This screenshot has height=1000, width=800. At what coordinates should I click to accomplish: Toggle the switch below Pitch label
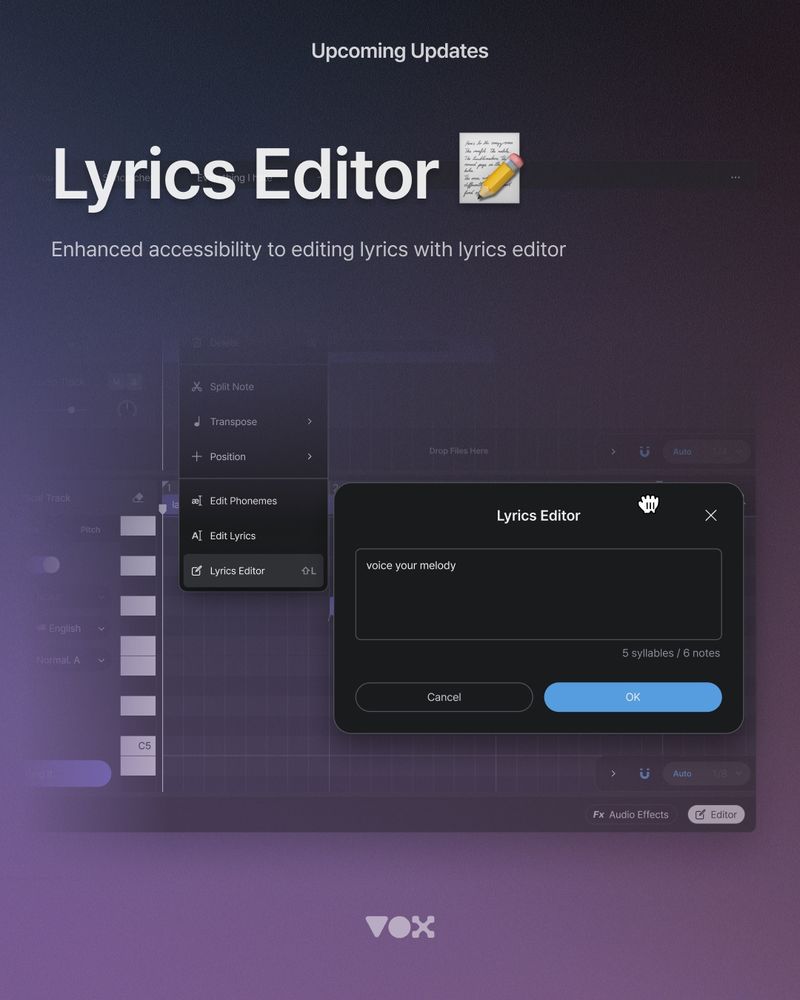[45, 564]
